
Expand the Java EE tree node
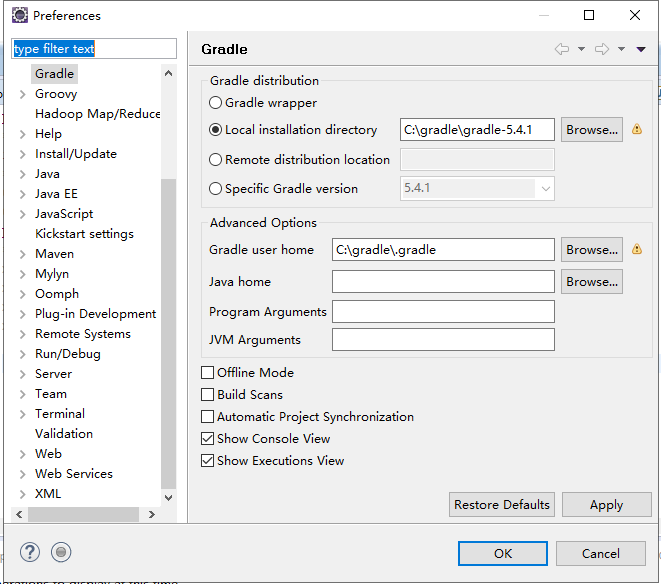(x=23, y=194)
